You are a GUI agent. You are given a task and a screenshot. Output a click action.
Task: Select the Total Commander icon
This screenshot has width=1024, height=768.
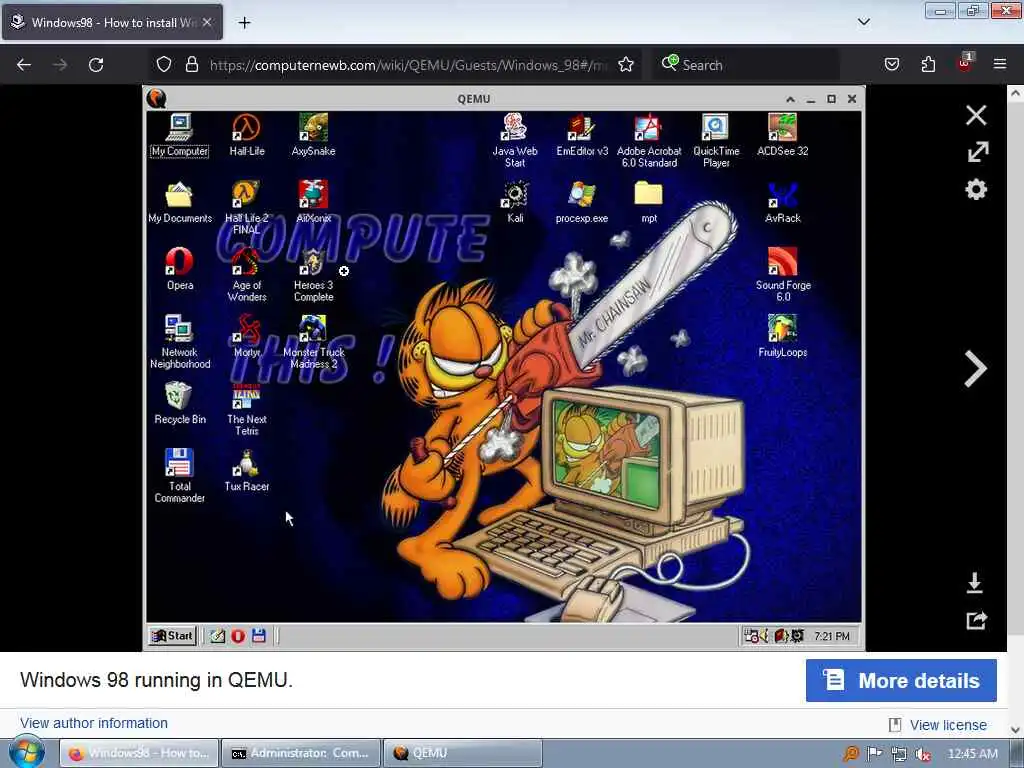[180, 476]
